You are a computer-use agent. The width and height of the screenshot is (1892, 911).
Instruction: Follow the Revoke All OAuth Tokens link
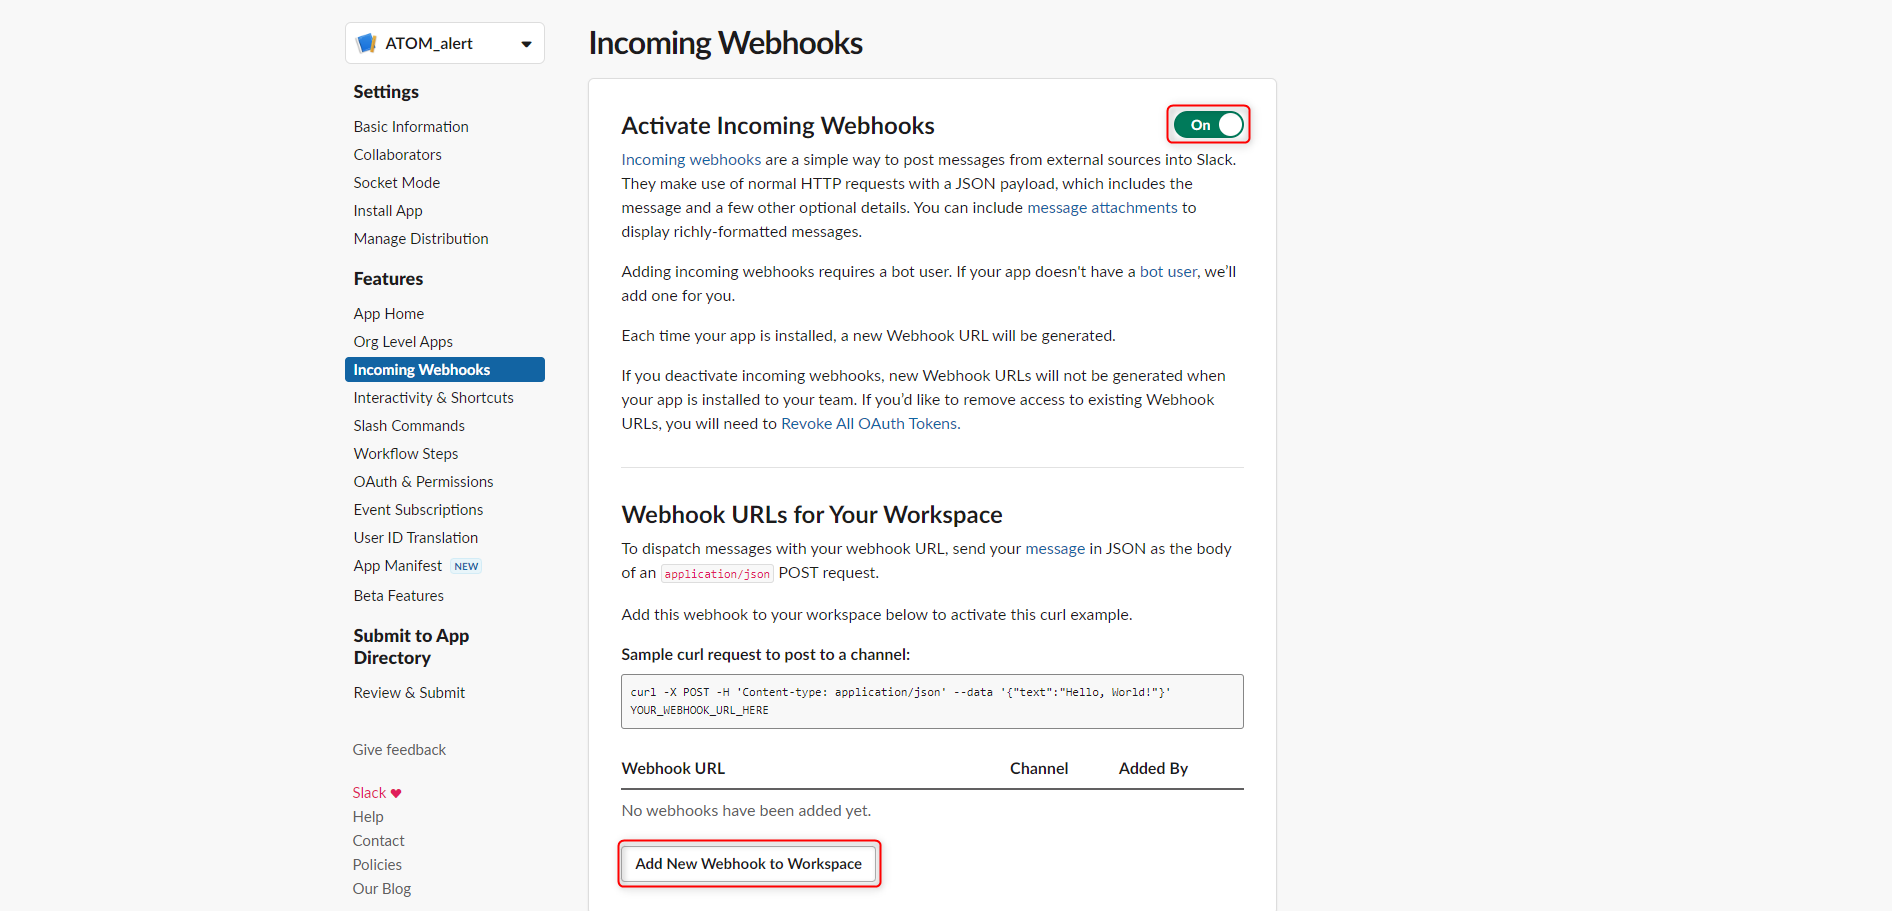pos(868,424)
